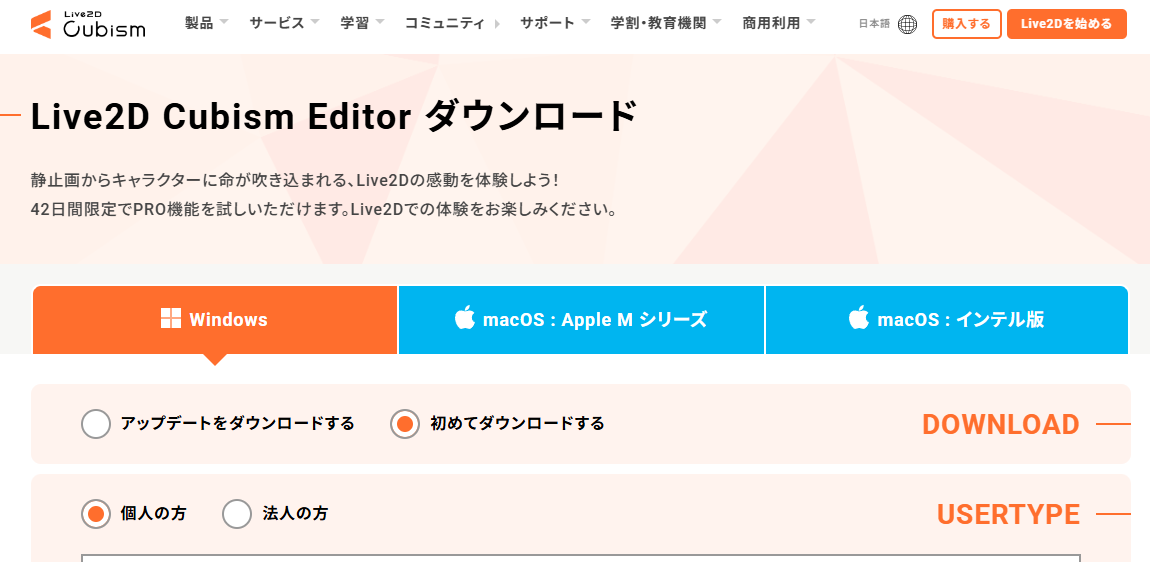1150x562 pixels.
Task: Expand the 商用利用 menu
Action: [778, 23]
